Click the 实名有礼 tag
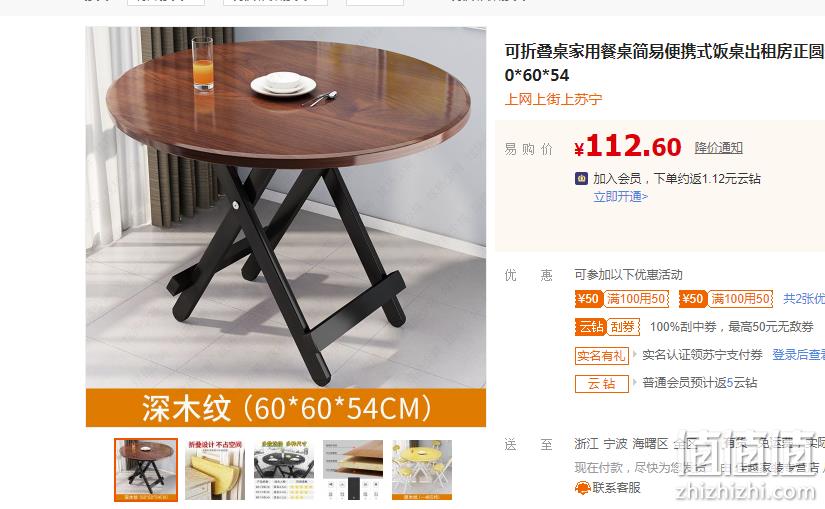The height and width of the screenshot is (509, 825). point(601,356)
